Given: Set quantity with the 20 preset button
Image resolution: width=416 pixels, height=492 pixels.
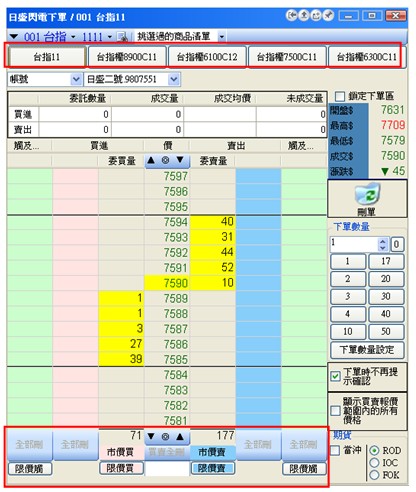Looking at the screenshot, I should [386, 279].
